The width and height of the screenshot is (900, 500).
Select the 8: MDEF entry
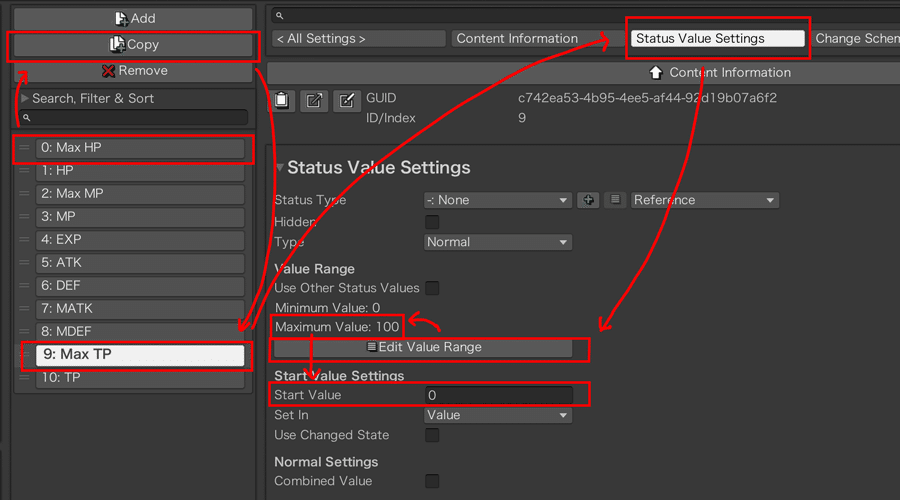pos(140,331)
